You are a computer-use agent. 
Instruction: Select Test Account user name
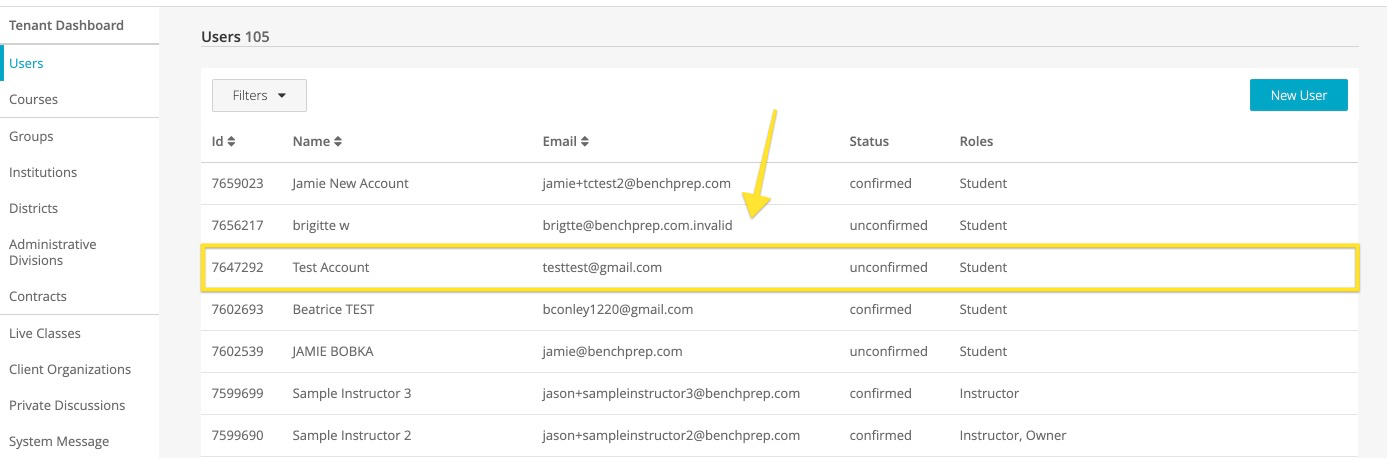(x=331, y=267)
